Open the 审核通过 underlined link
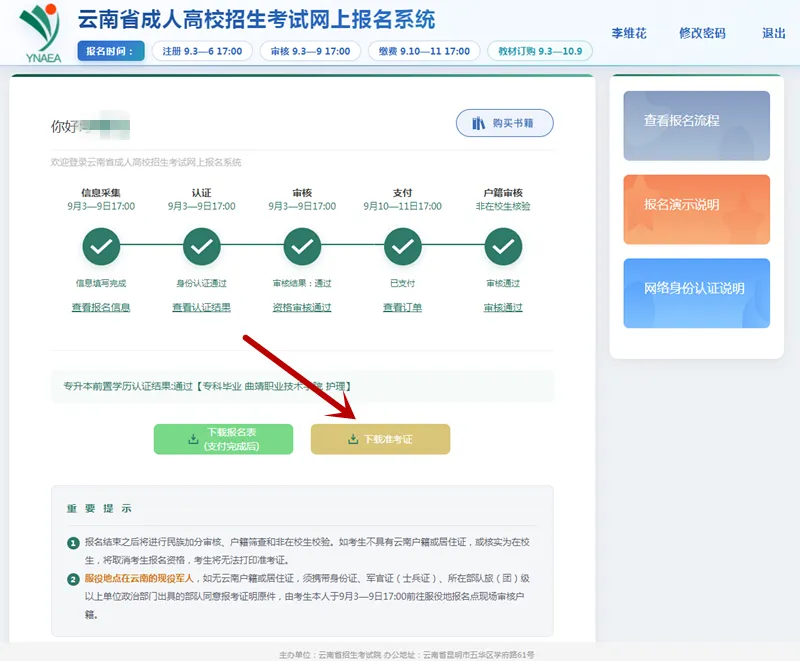The height and width of the screenshot is (661, 800). 503,307
